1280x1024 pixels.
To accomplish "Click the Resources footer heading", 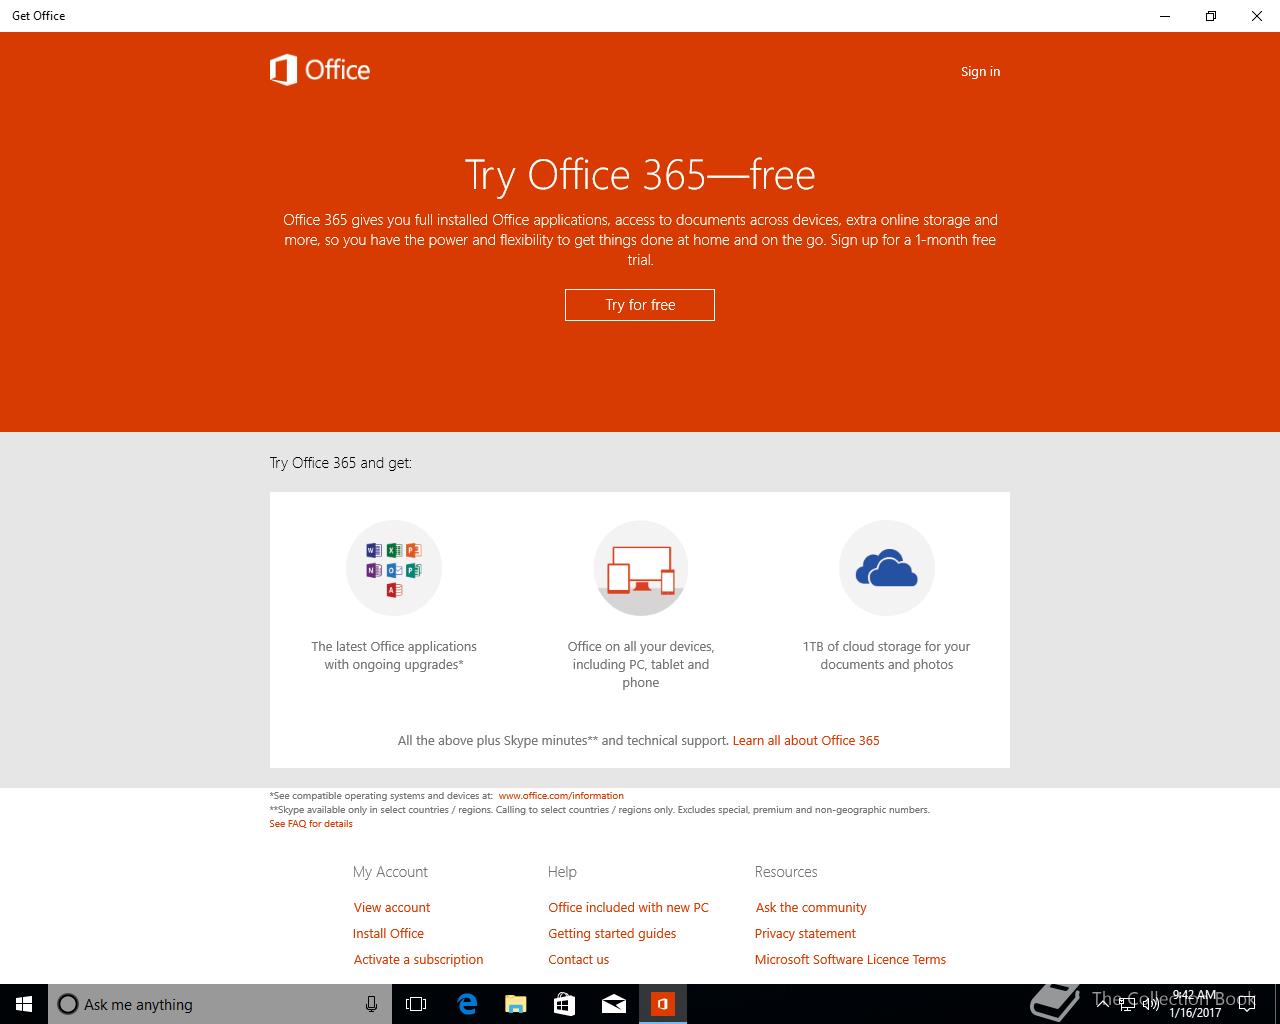I will coord(786,872).
